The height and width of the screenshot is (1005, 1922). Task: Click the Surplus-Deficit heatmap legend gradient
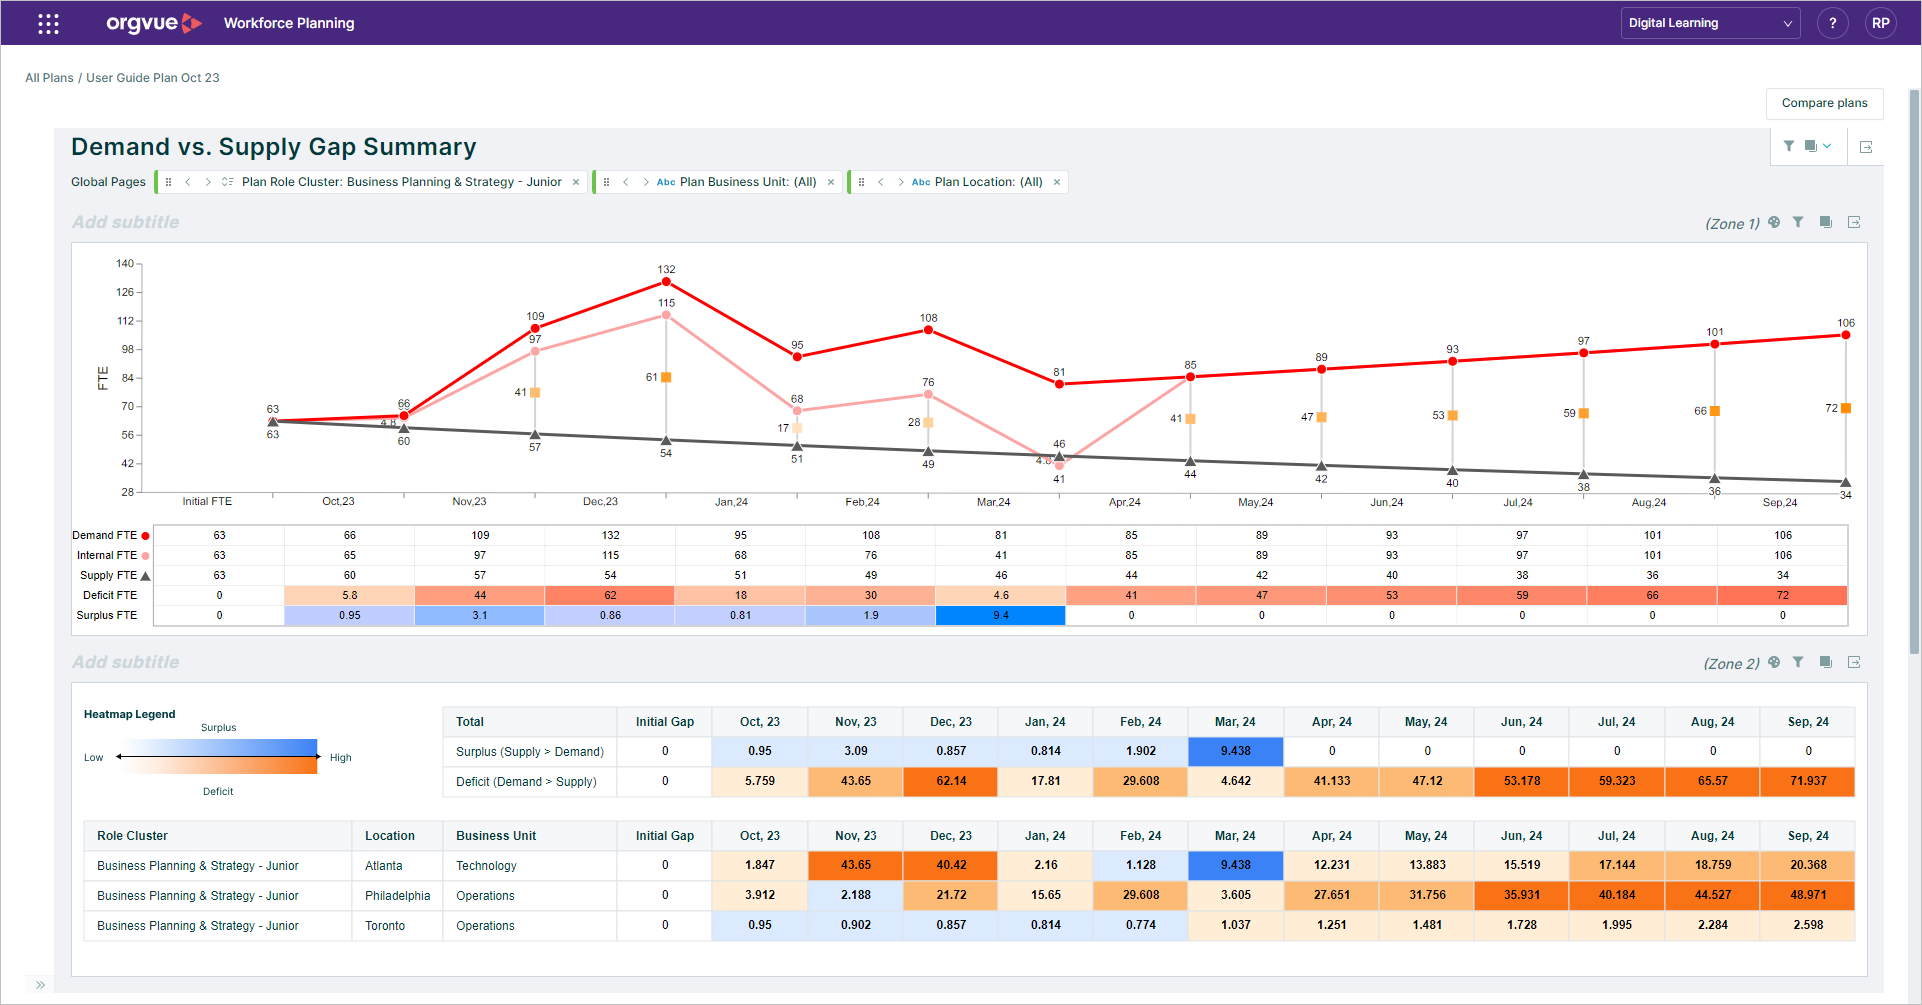218,757
